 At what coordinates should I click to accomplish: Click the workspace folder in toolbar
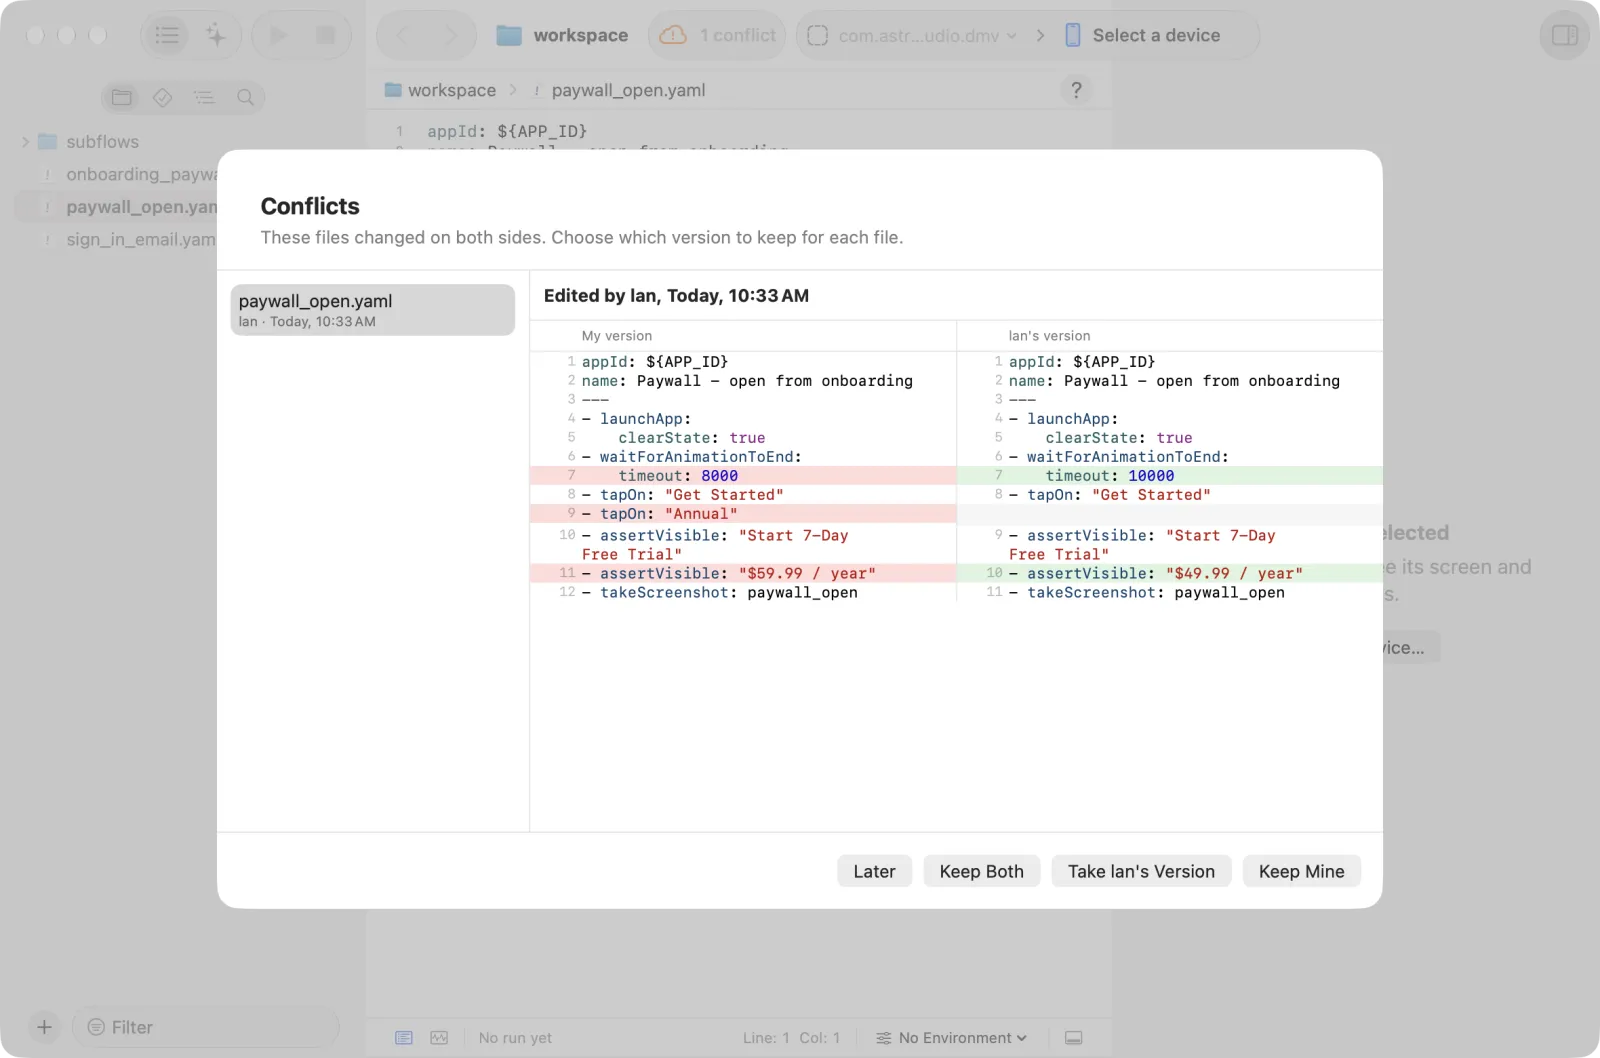pos(562,35)
